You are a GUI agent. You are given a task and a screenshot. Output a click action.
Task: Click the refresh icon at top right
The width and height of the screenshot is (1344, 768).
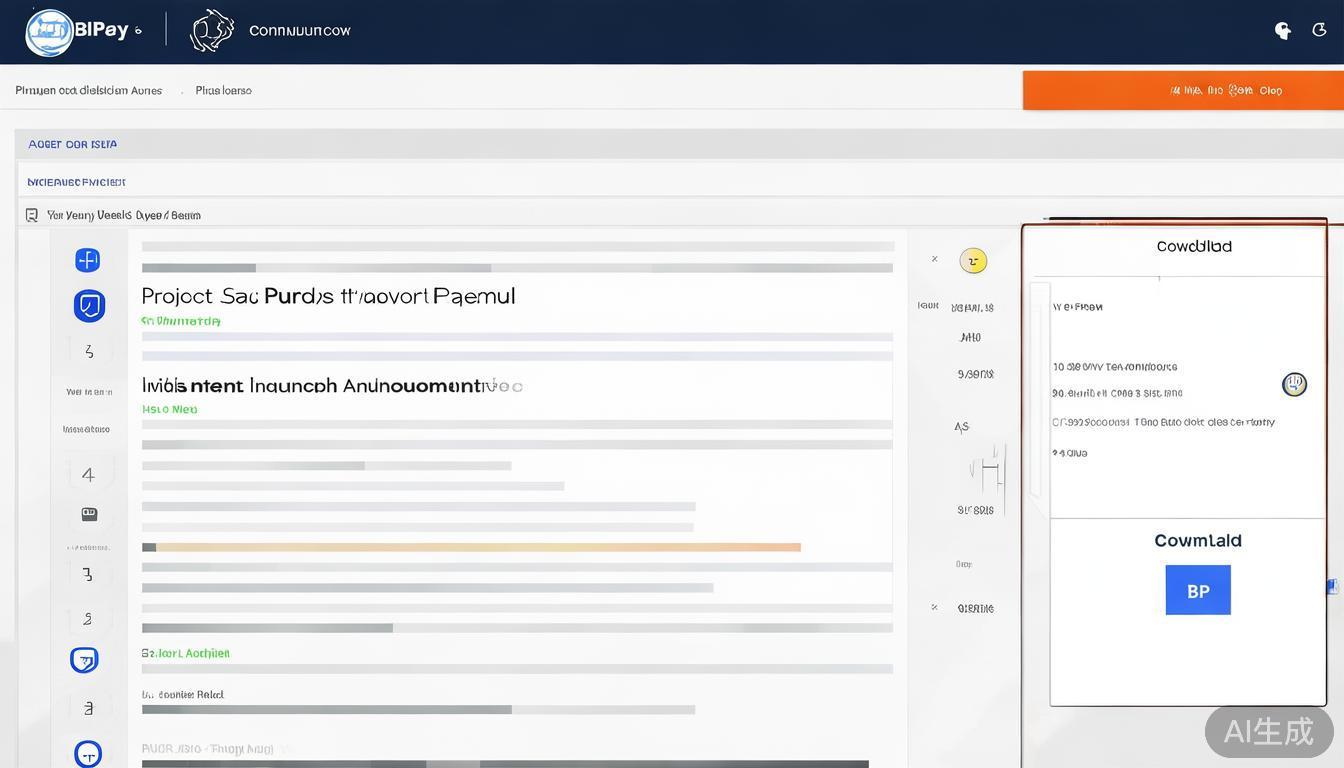(1319, 30)
